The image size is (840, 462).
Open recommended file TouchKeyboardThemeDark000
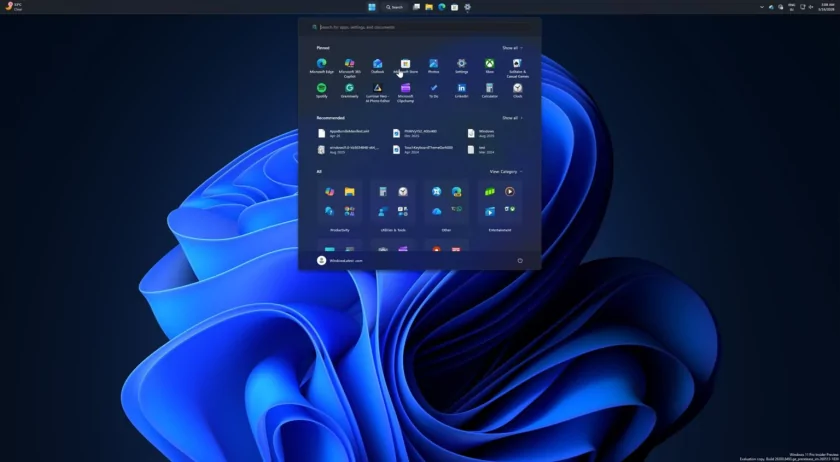[x=423, y=150]
